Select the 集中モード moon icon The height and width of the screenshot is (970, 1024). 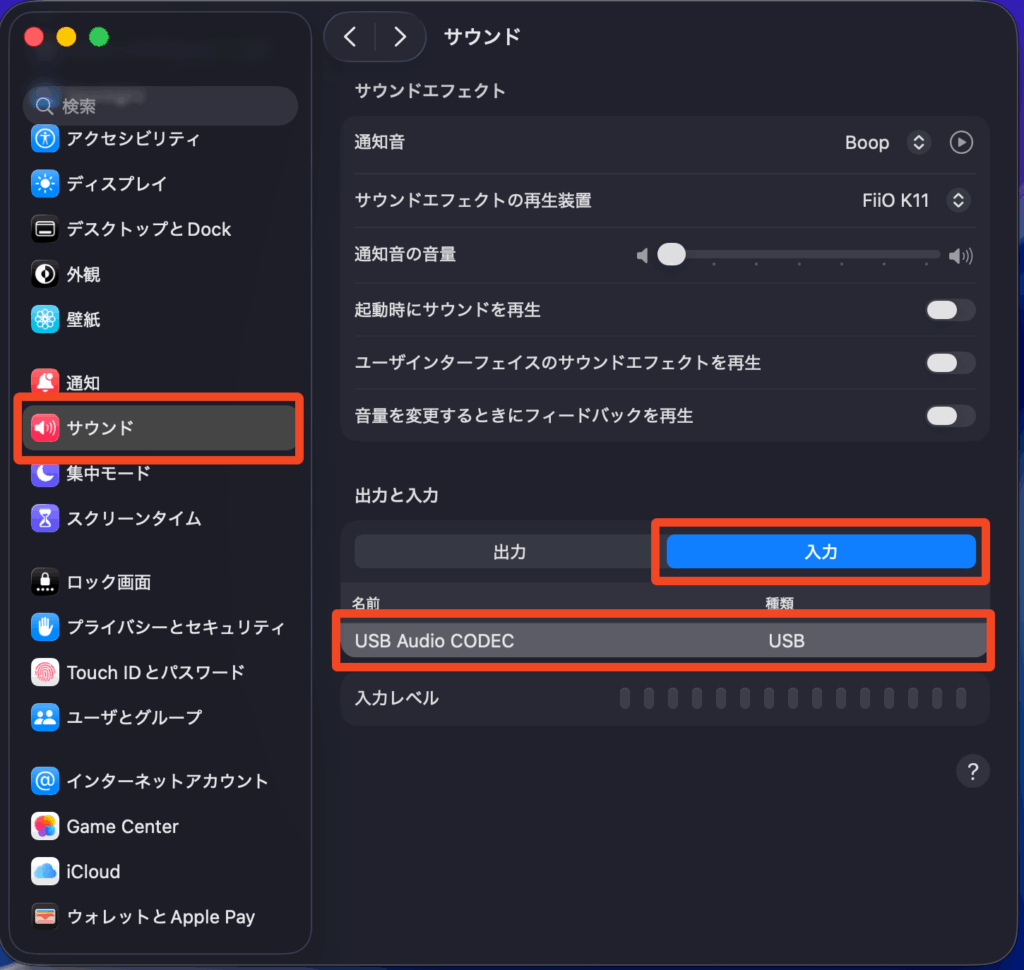(x=46, y=473)
